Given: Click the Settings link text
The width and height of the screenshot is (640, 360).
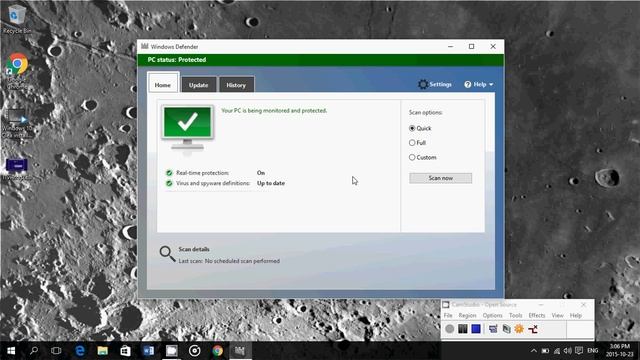Looking at the screenshot, I should coord(440,84).
